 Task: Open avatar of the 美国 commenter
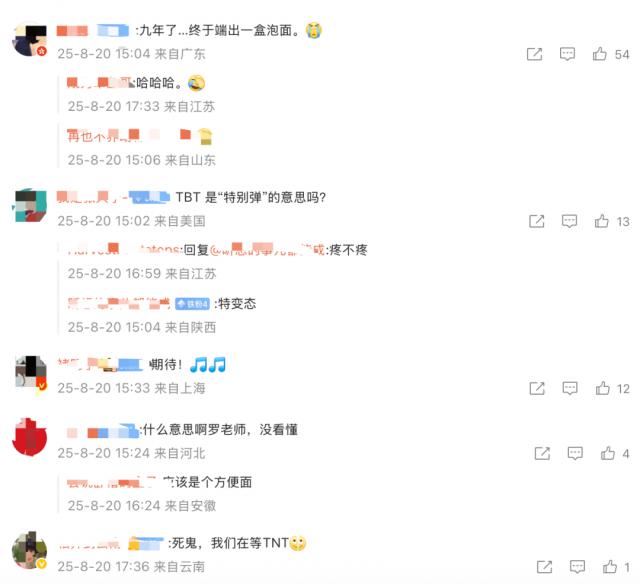click(x=31, y=206)
